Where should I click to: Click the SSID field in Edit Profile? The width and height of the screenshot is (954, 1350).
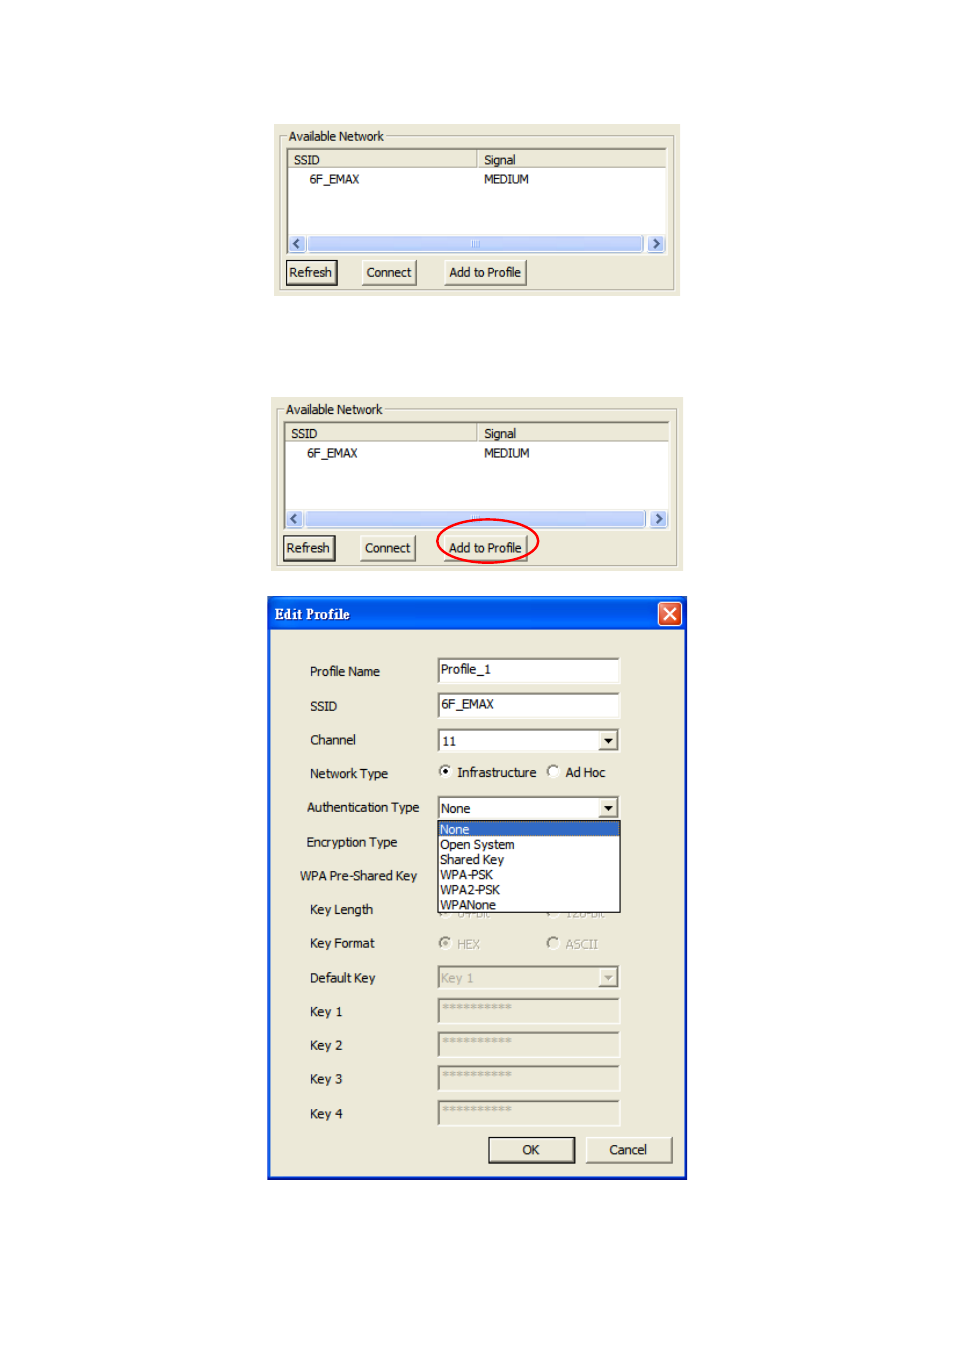(x=529, y=705)
